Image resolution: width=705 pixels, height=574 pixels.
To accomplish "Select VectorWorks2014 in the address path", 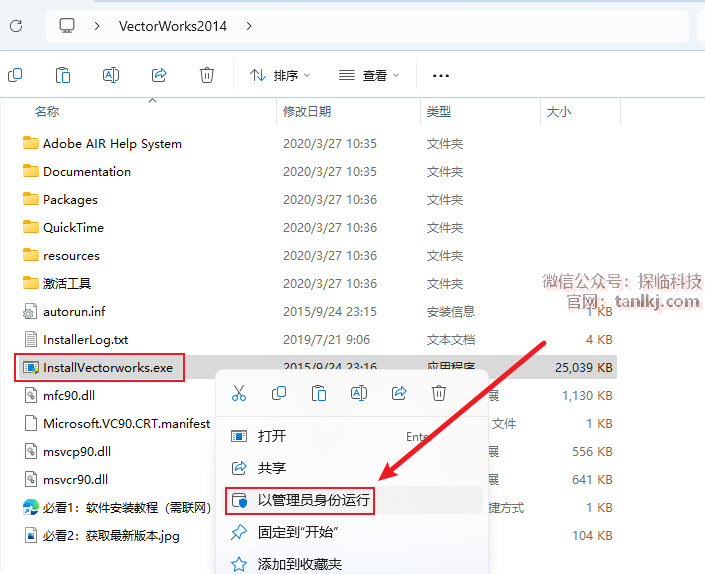I will click(173, 26).
